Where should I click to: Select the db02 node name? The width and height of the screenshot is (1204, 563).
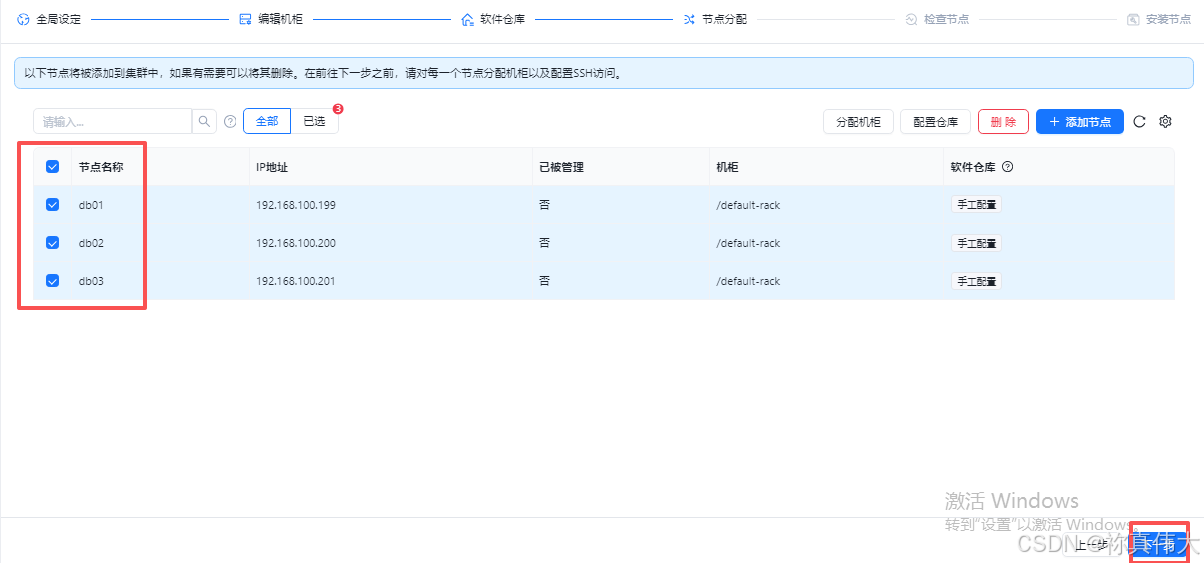91,243
